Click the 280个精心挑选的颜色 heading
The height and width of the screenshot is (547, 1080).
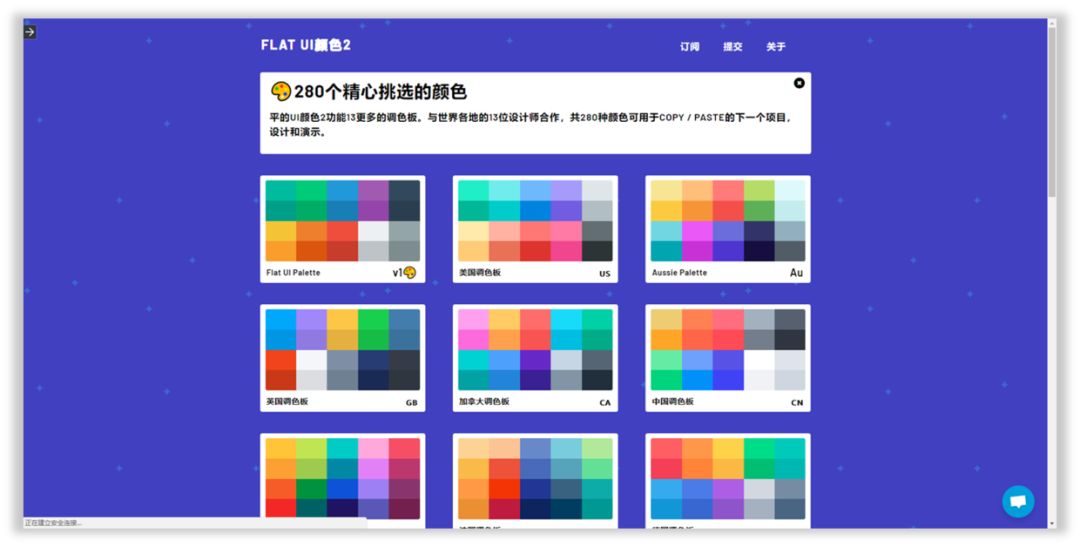[x=380, y=92]
